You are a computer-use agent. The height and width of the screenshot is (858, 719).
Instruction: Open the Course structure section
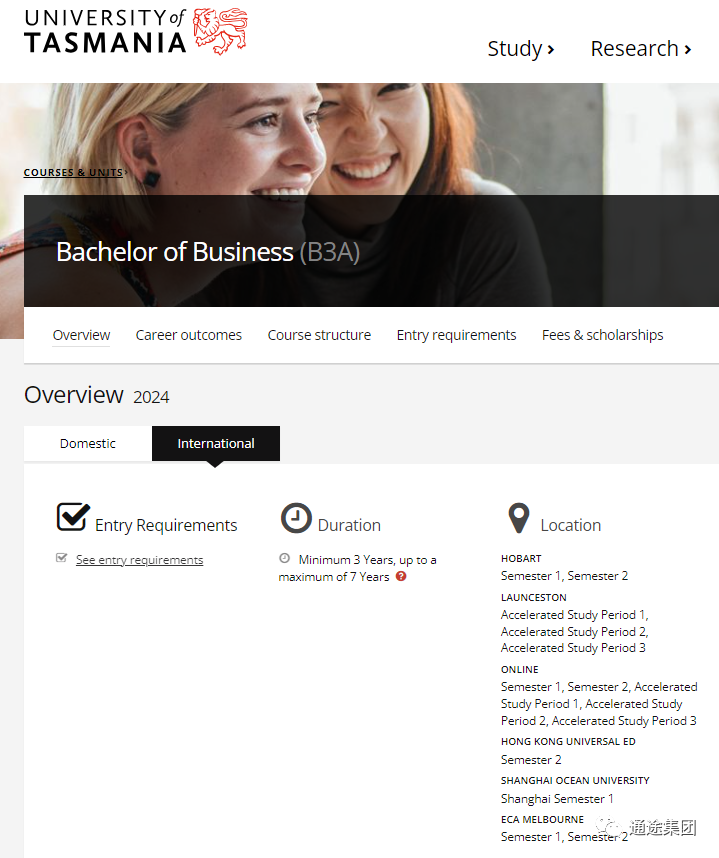319,335
